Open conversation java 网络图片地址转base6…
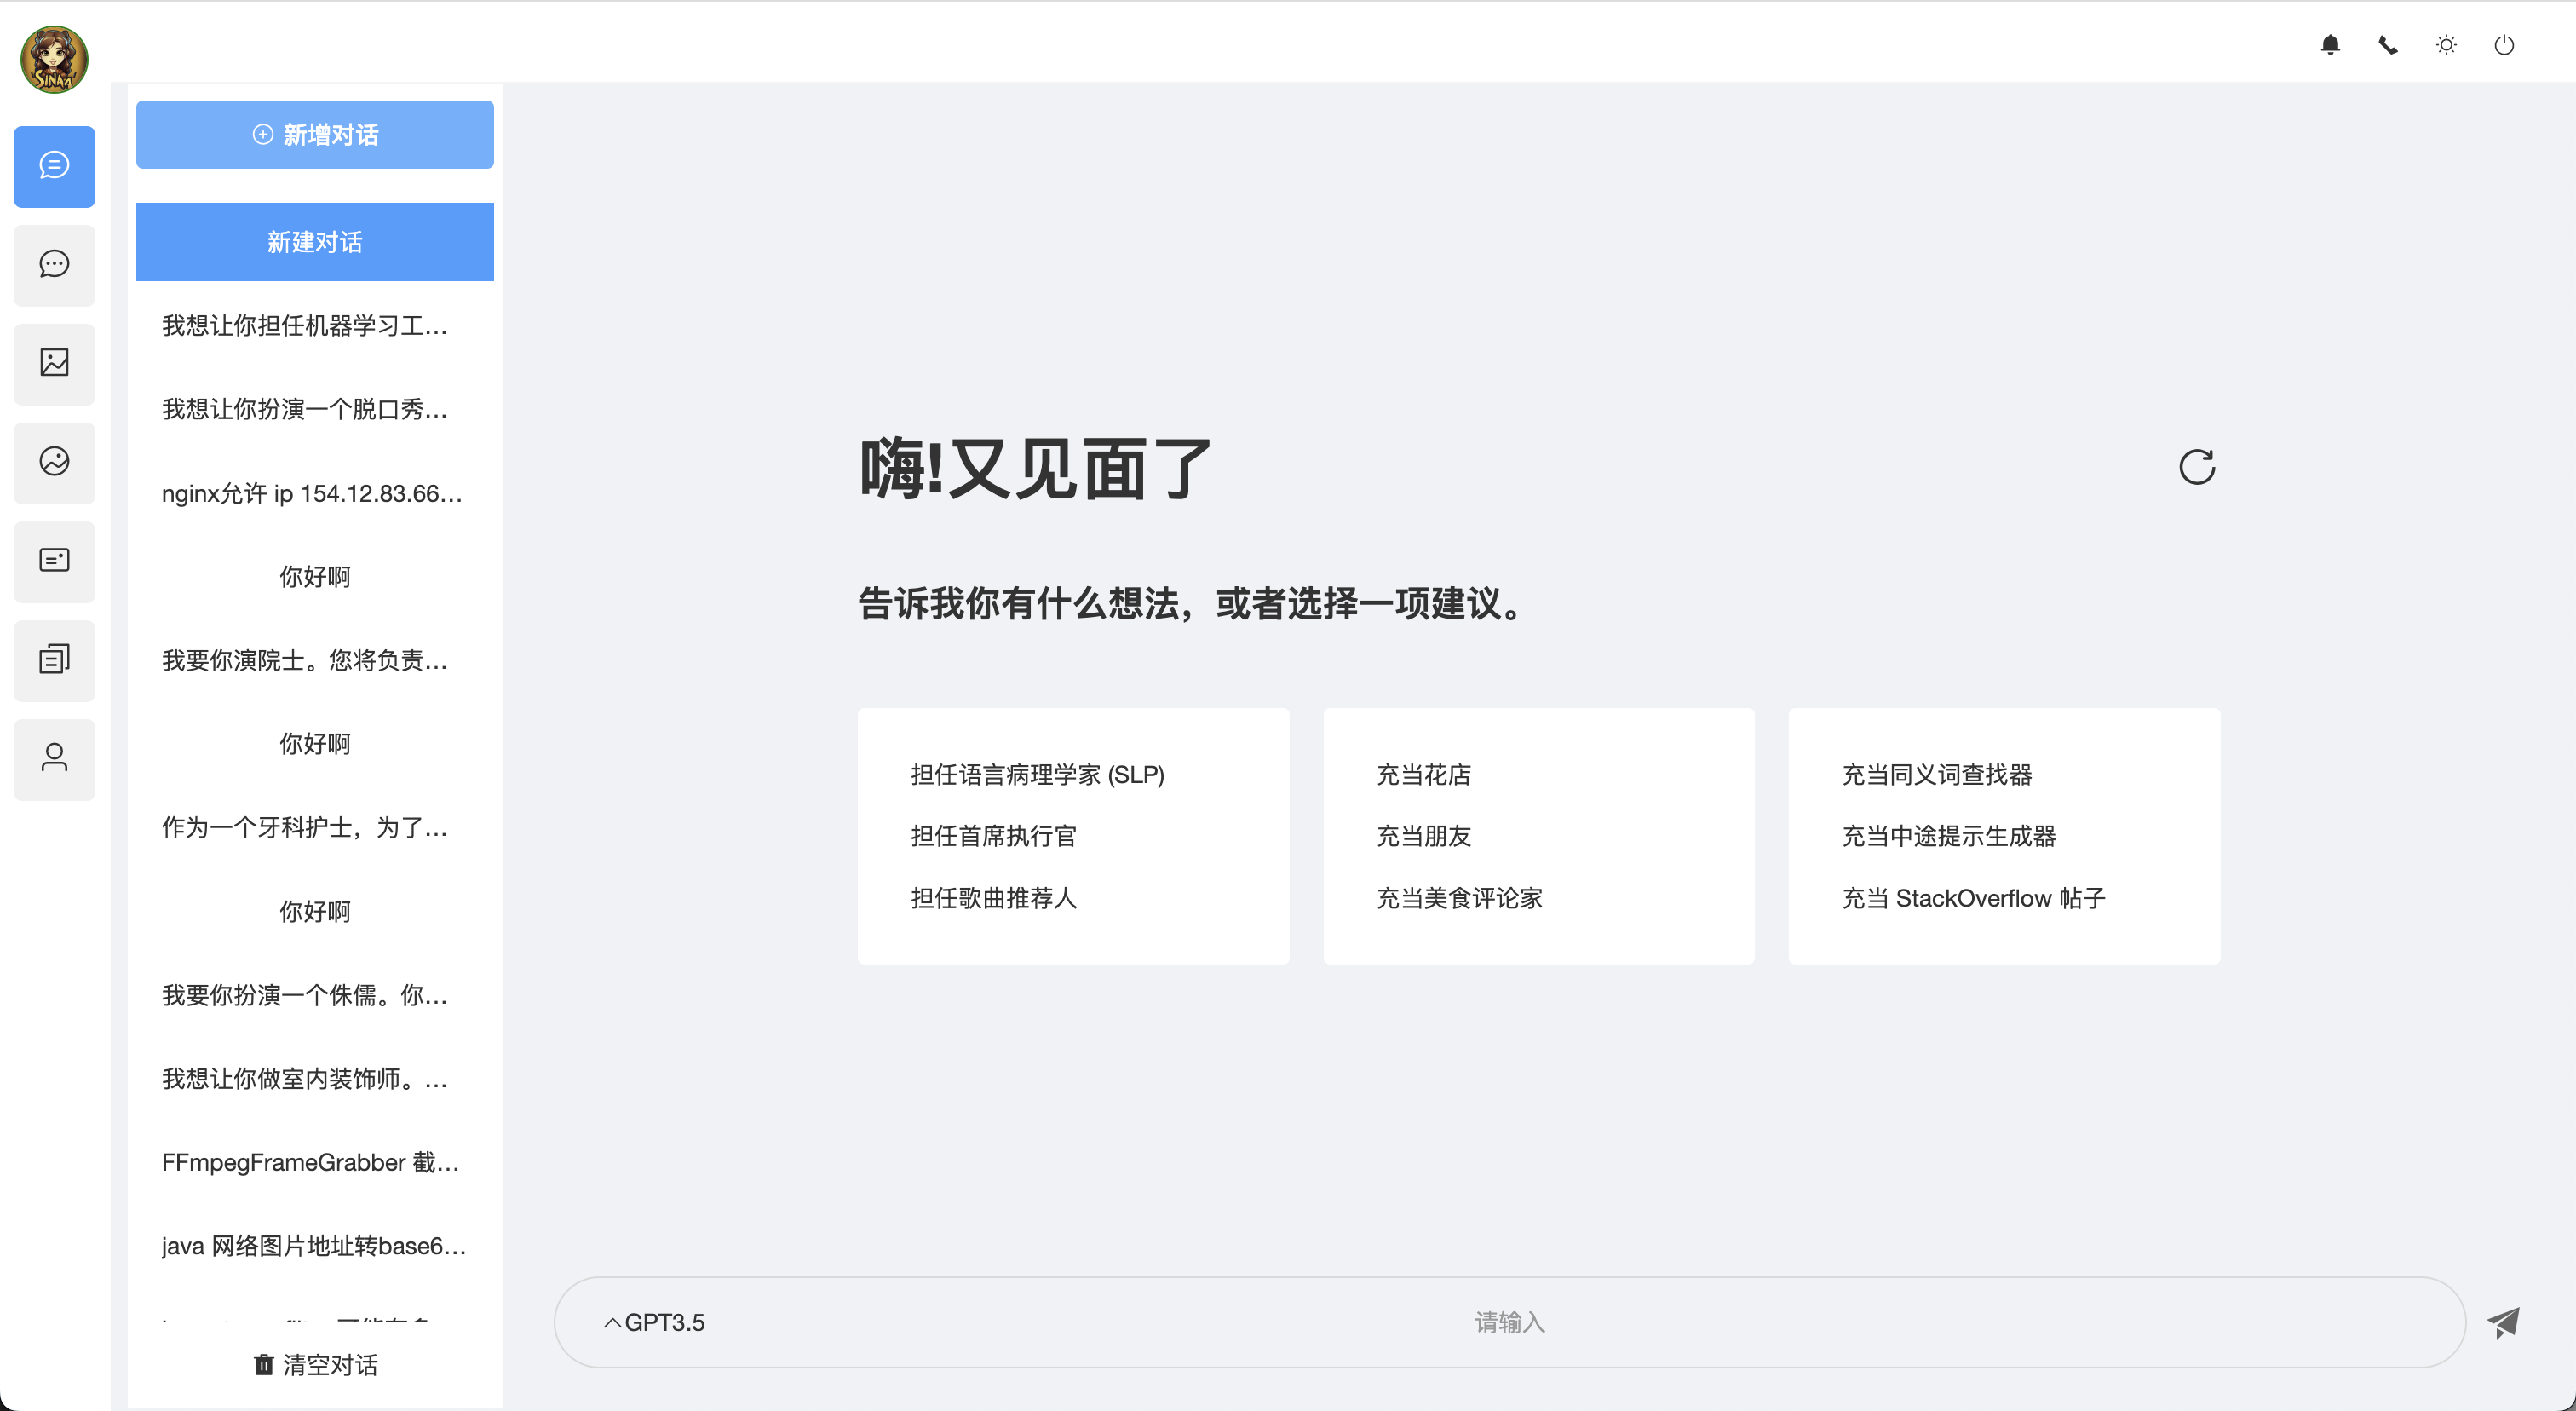The height and width of the screenshot is (1411, 2576). tap(315, 1246)
